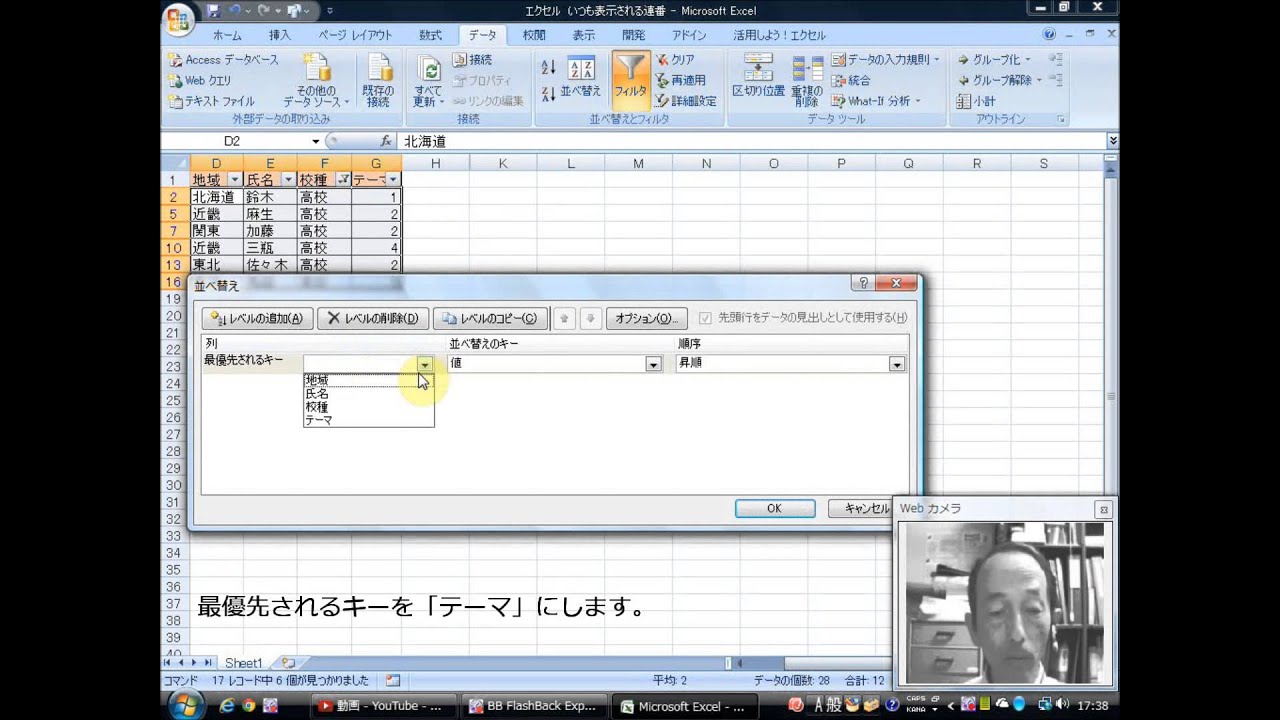Import data from a text file
The width and height of the screenshot is (1280, 720).
[x=212, y=101]
